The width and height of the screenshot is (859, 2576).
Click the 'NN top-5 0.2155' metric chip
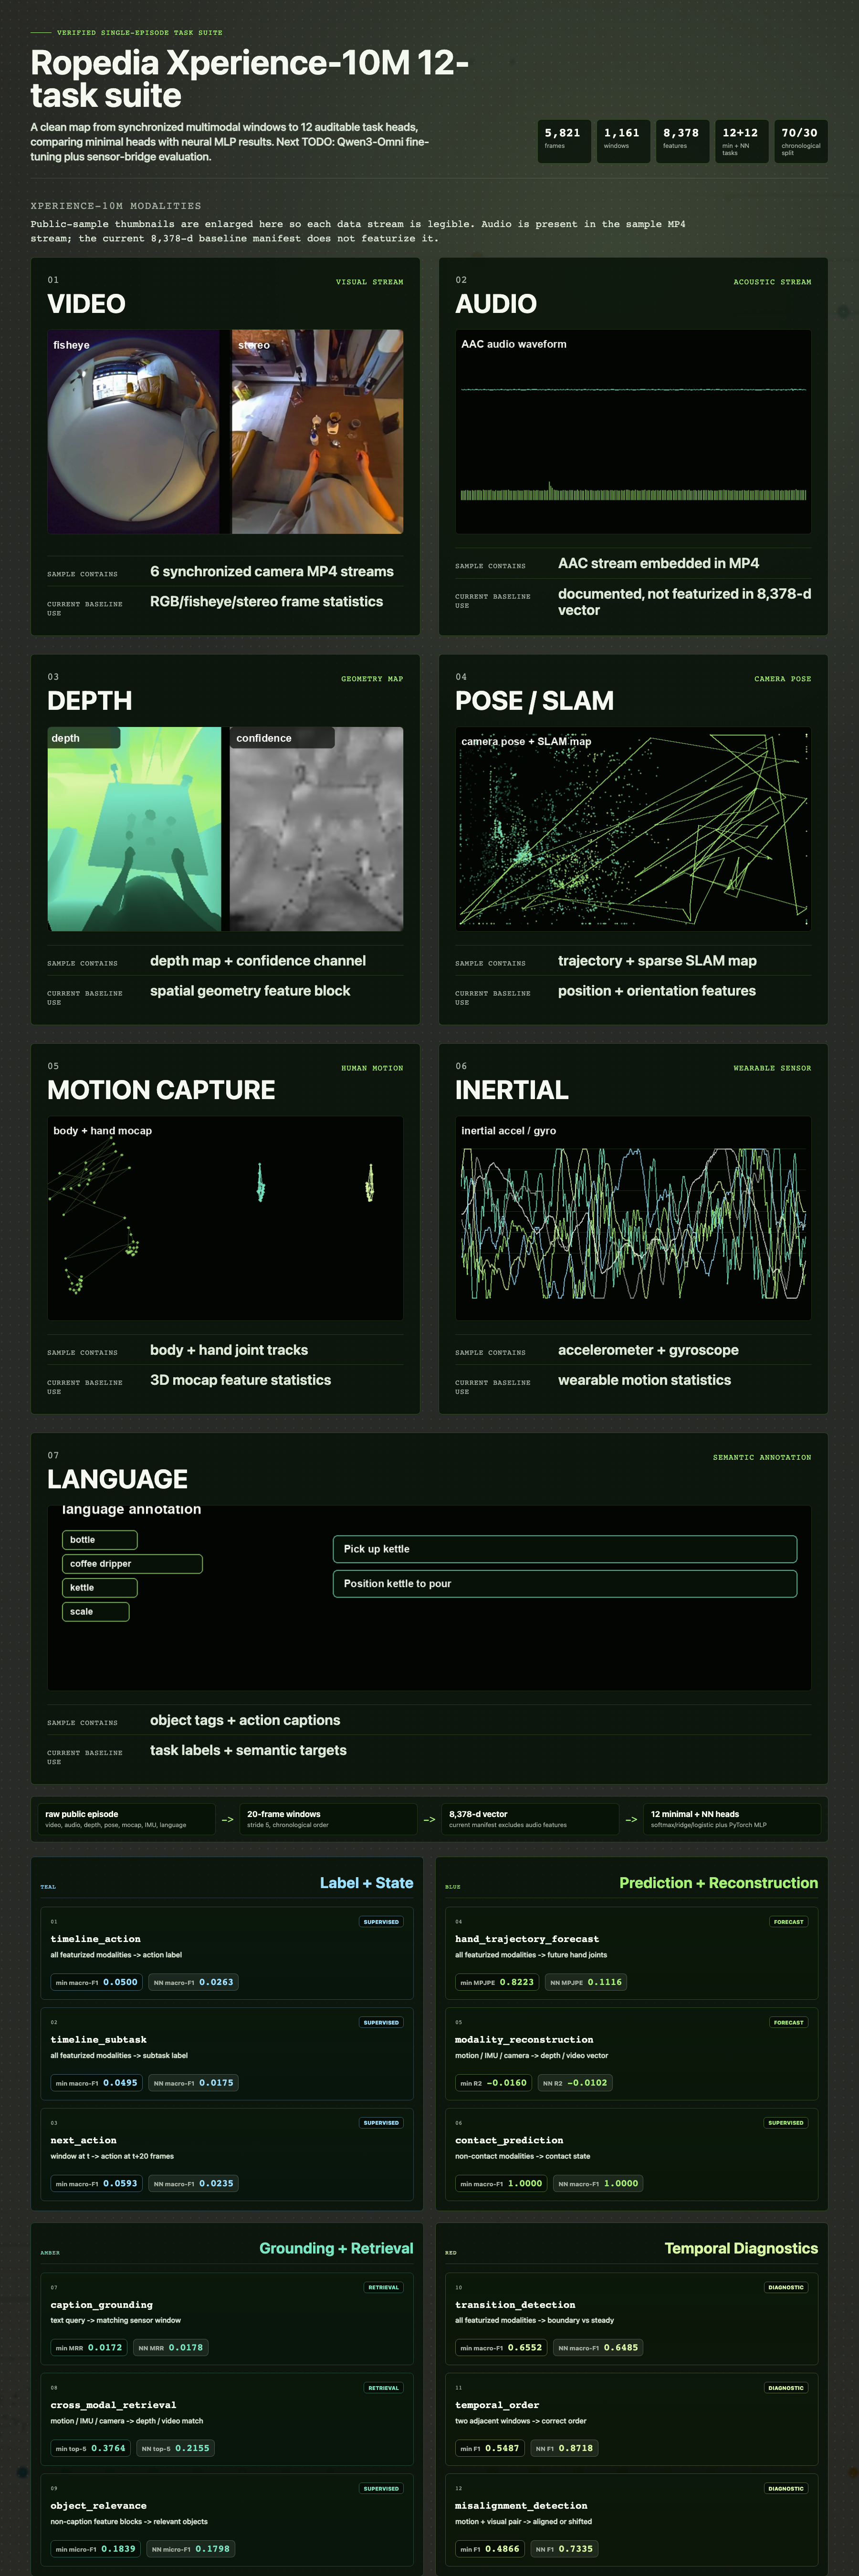(176, 2448)
